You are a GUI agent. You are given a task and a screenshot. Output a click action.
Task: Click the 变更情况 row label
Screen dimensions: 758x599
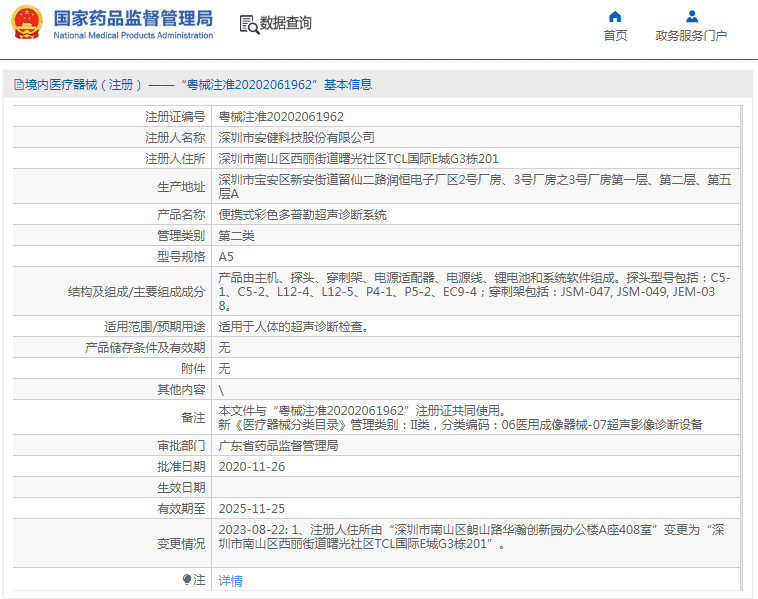[181, 544]
